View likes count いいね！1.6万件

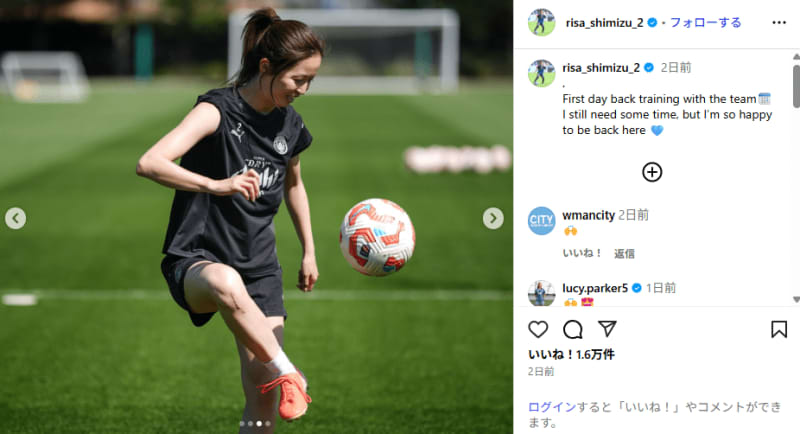point(571,354)
